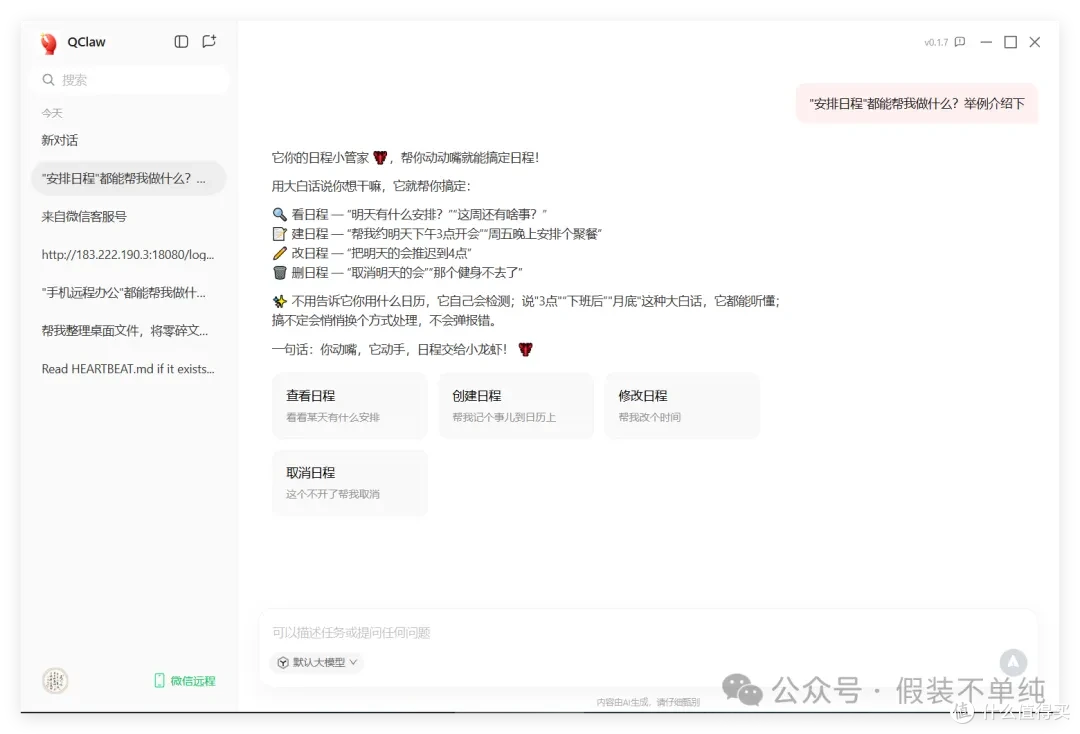
Task: Open the Read HEARTBEAT.md conversation
Action: [x=129, y=369]
